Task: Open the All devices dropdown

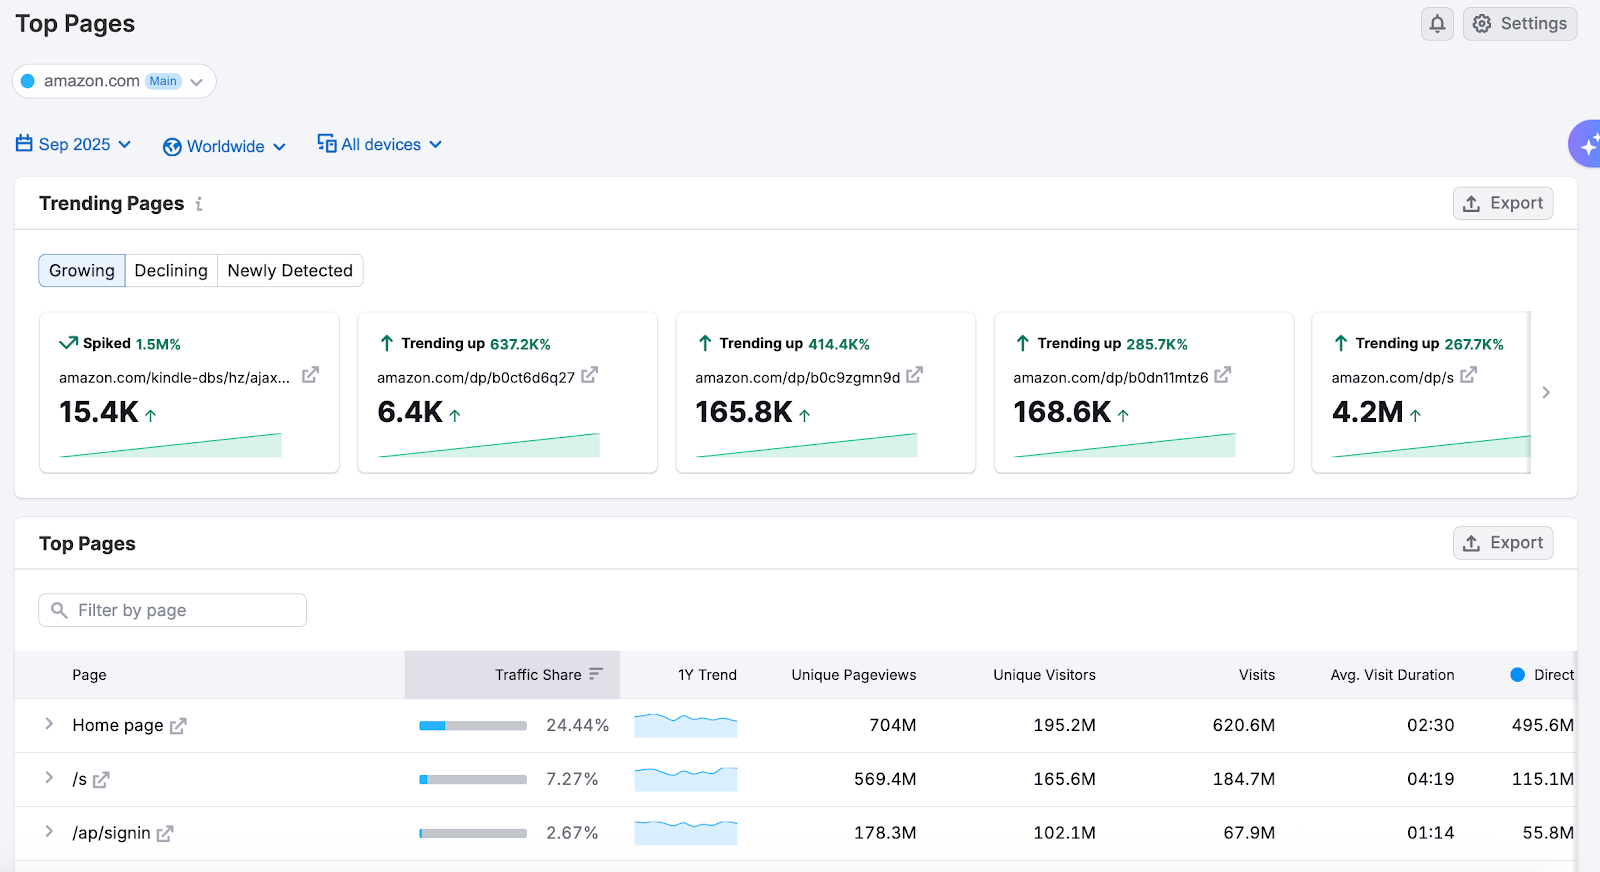Action: pos(380,145)
